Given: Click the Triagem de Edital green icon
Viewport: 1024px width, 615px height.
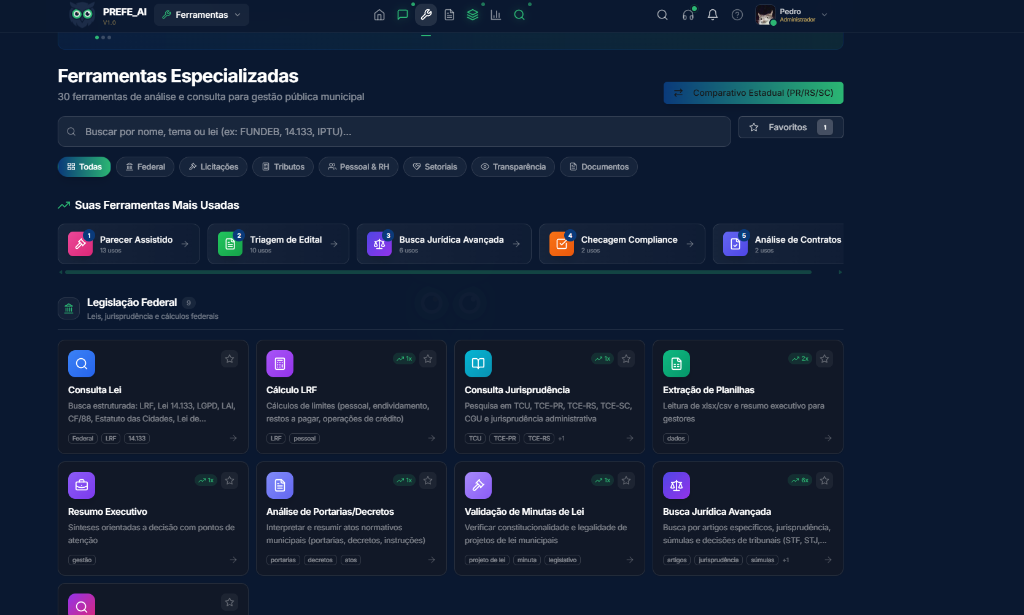Looking at the screenshot, I should click(x=230, y=244).
